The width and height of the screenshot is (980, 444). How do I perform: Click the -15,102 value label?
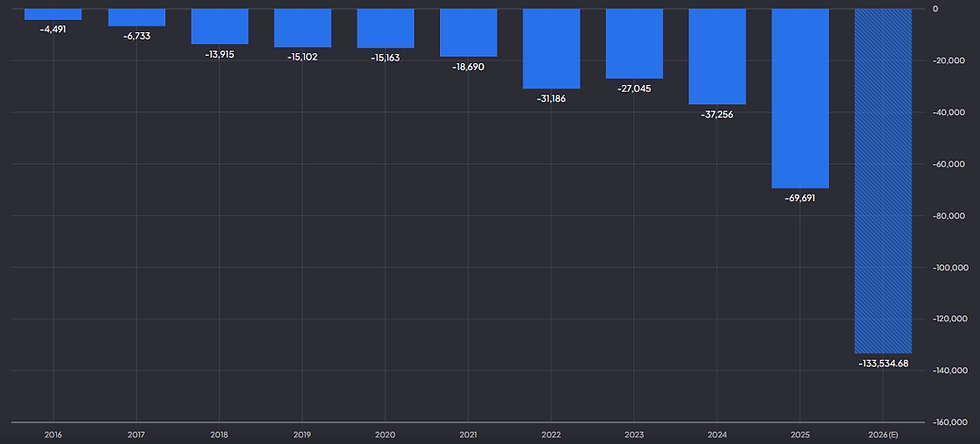(302, 57)
